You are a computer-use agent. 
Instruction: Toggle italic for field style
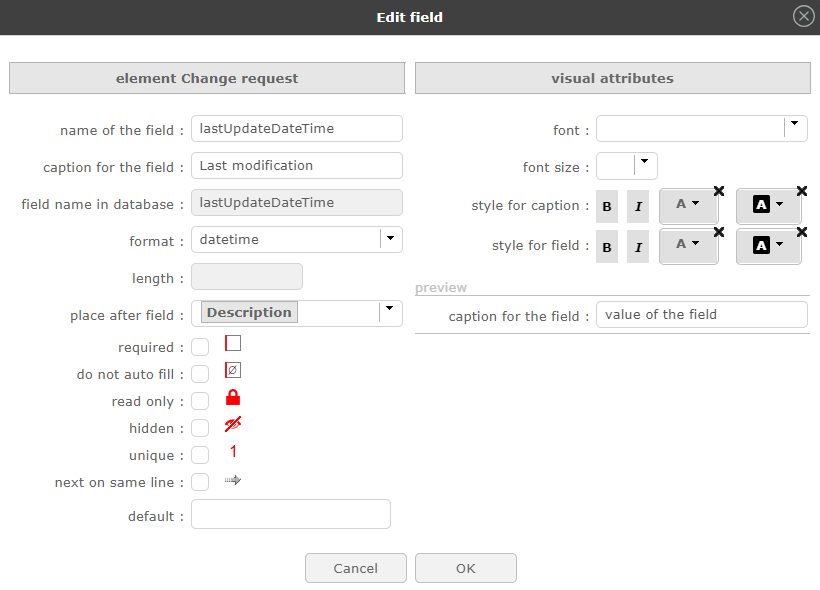pyautogui.click(x=638, y=246)
